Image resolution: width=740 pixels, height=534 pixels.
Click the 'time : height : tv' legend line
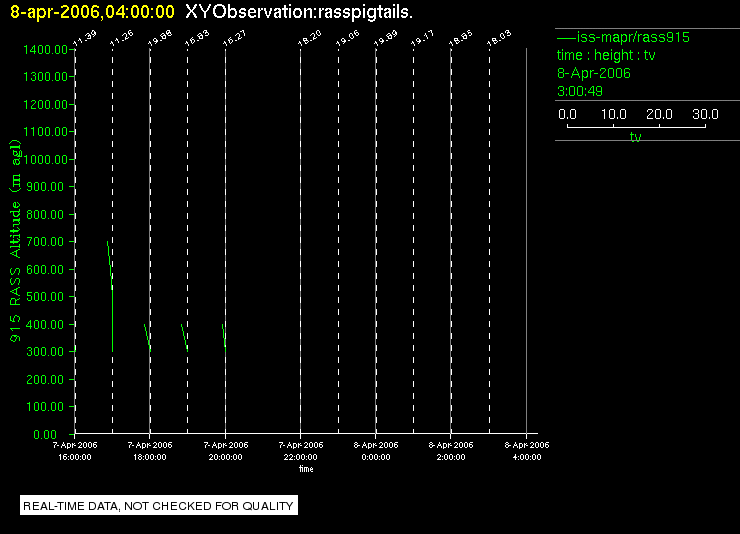coord(606,55)
